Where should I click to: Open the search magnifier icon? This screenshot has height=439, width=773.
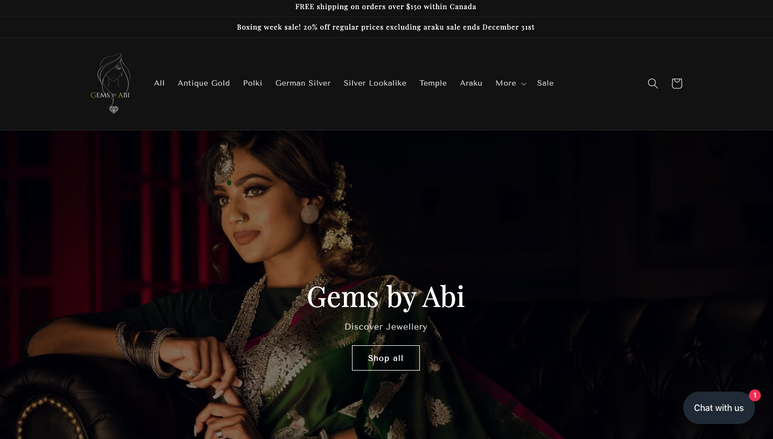(x=653, y=83)
